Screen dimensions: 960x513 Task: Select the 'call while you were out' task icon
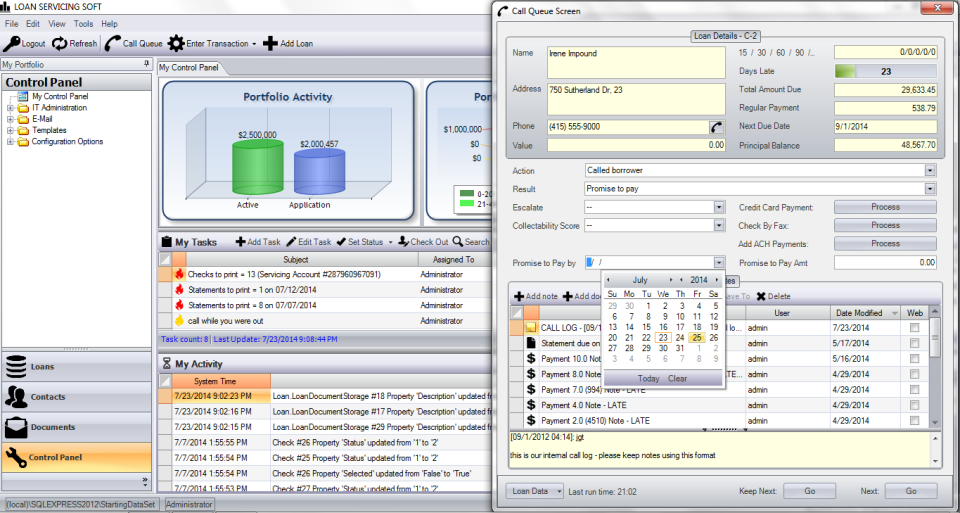click(x=179, y=320)
